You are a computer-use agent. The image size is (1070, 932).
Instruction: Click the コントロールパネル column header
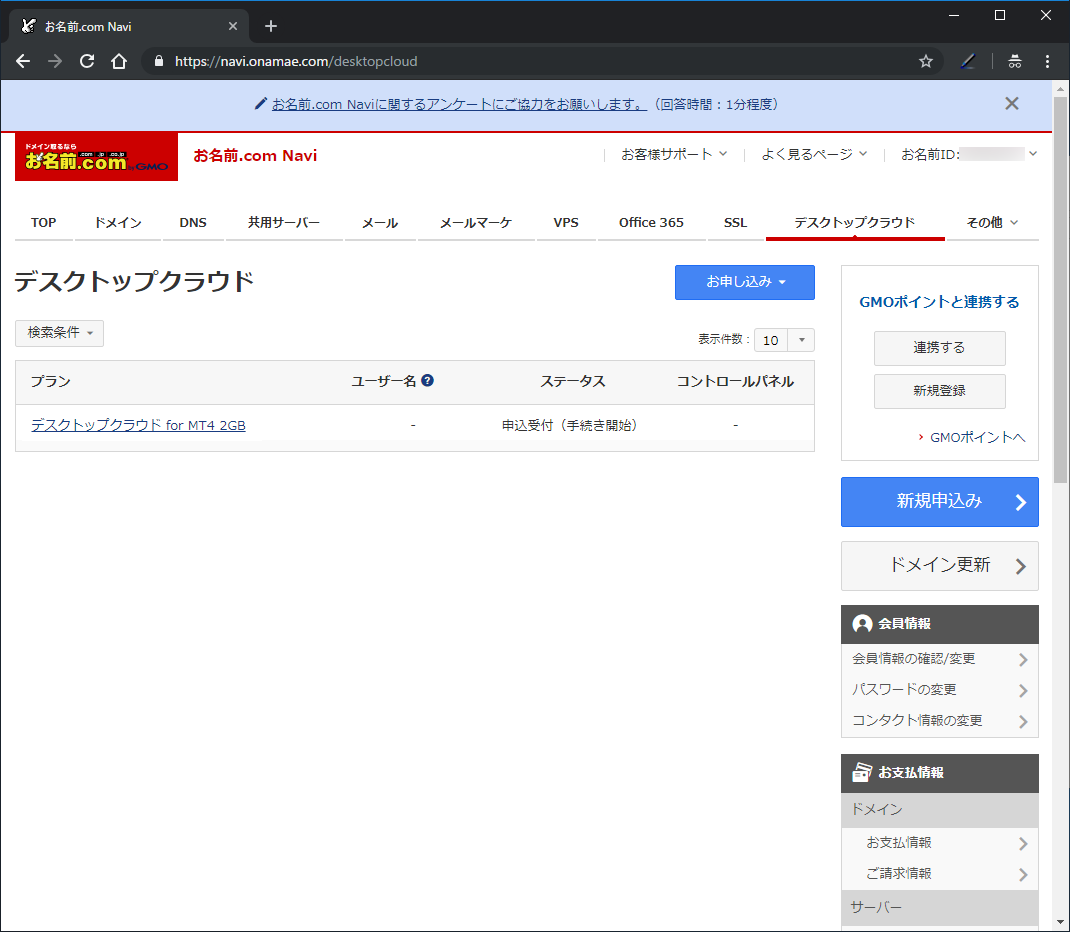tap(735, 381)
